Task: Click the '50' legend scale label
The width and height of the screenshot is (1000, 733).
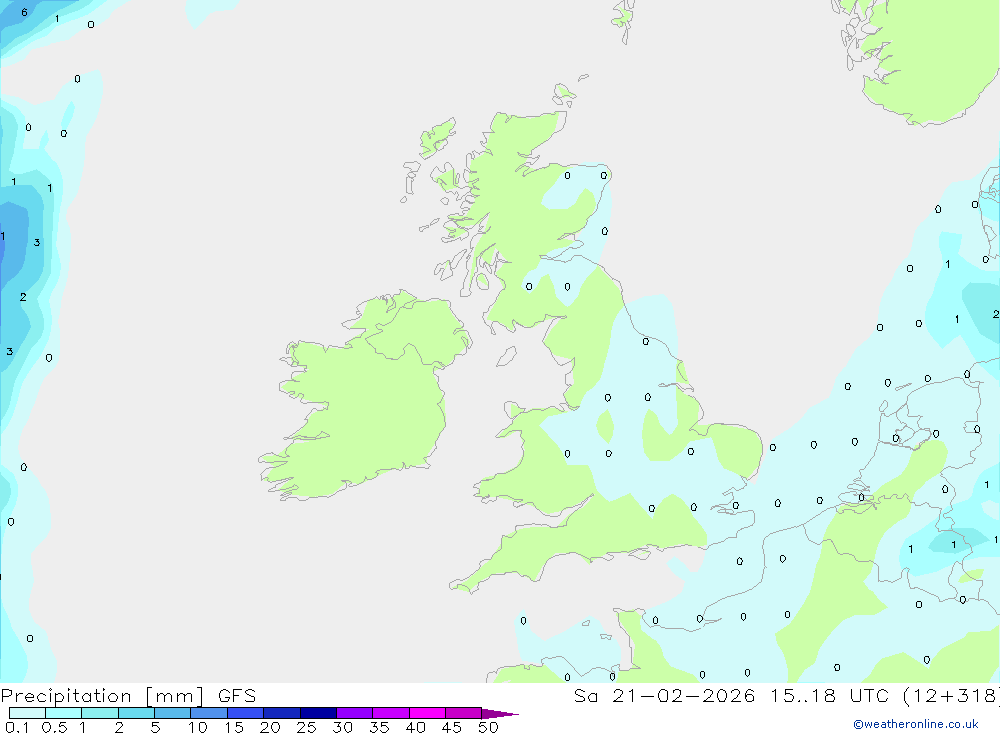Action: 488,727
